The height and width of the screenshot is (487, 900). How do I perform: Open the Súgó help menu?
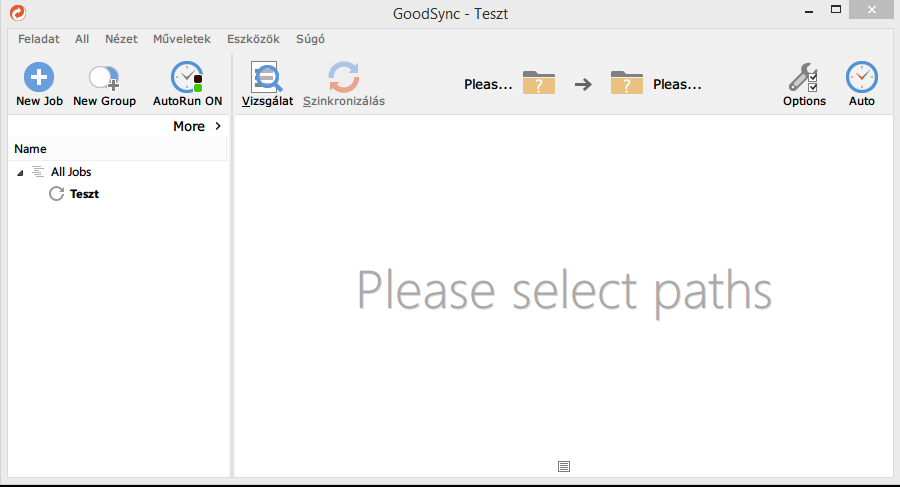click(x=310, y=39)
